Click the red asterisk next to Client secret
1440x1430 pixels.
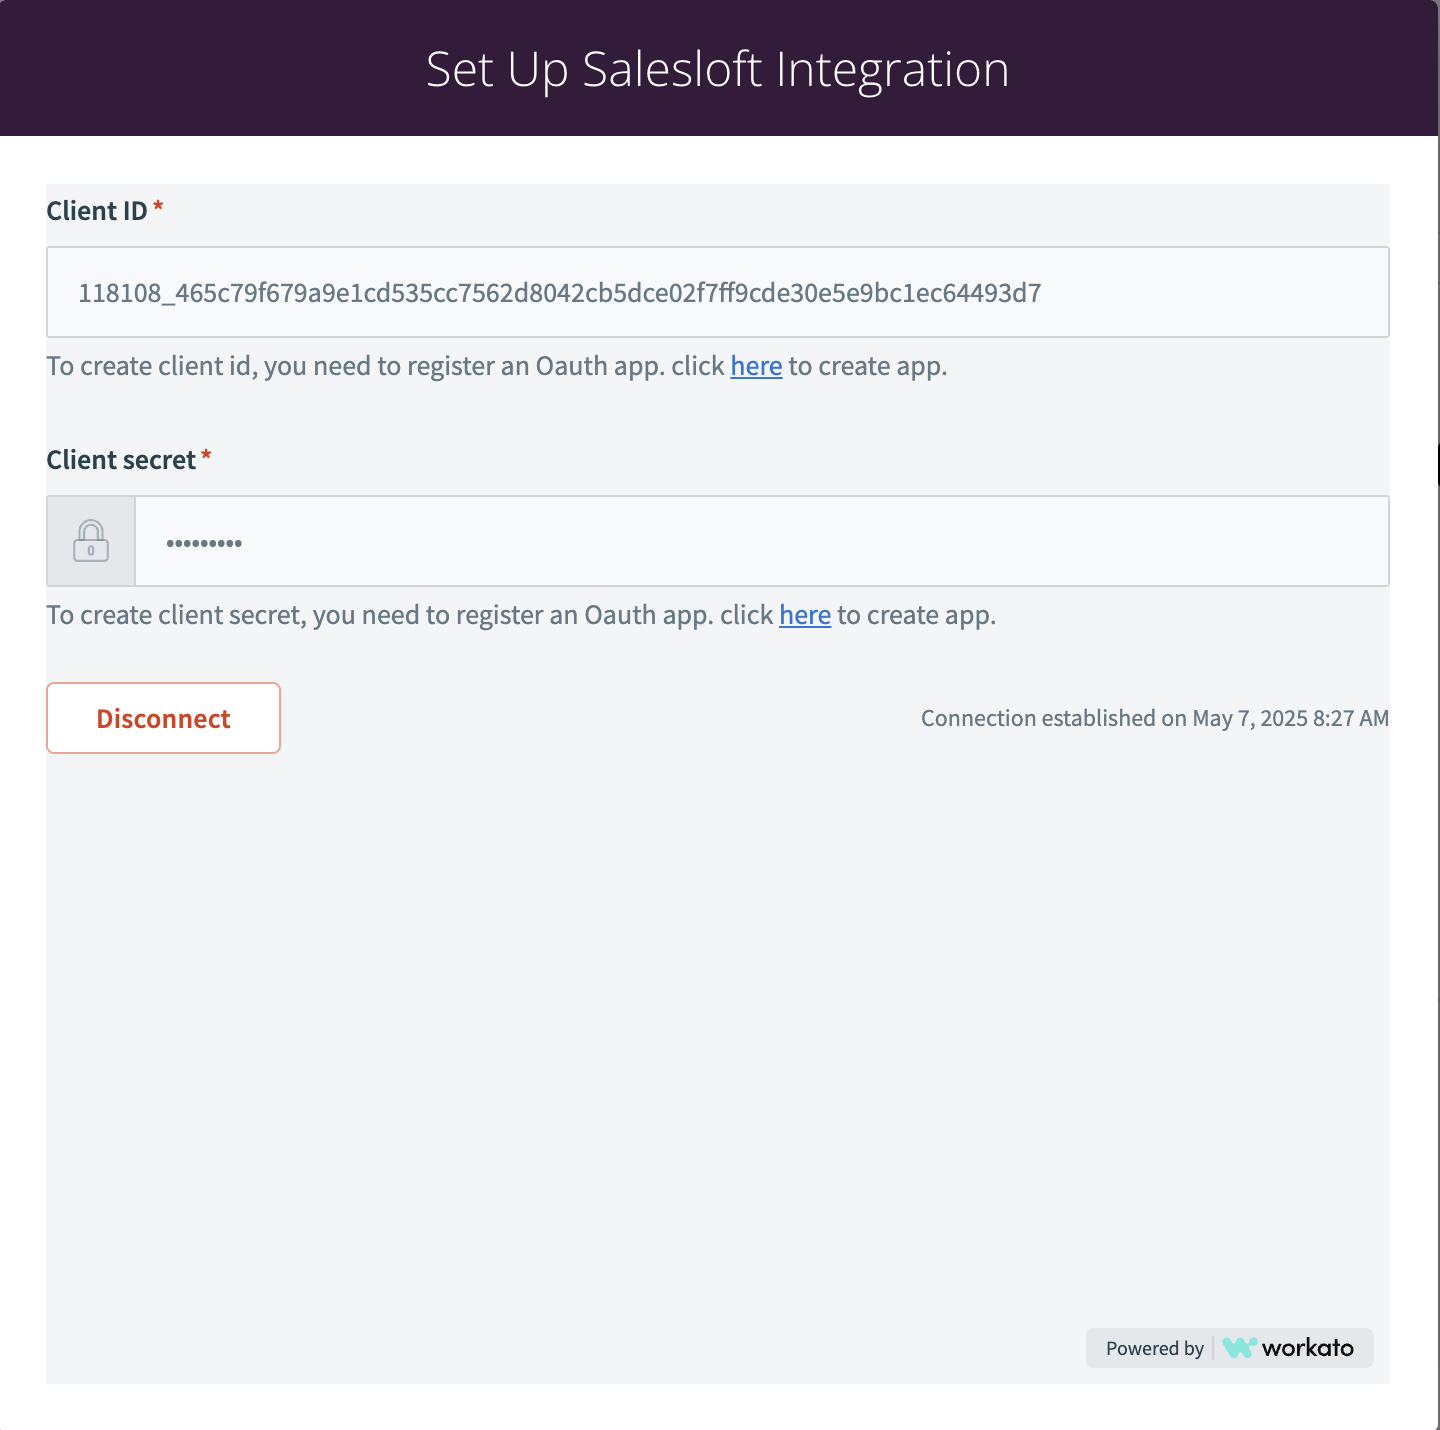206,455
